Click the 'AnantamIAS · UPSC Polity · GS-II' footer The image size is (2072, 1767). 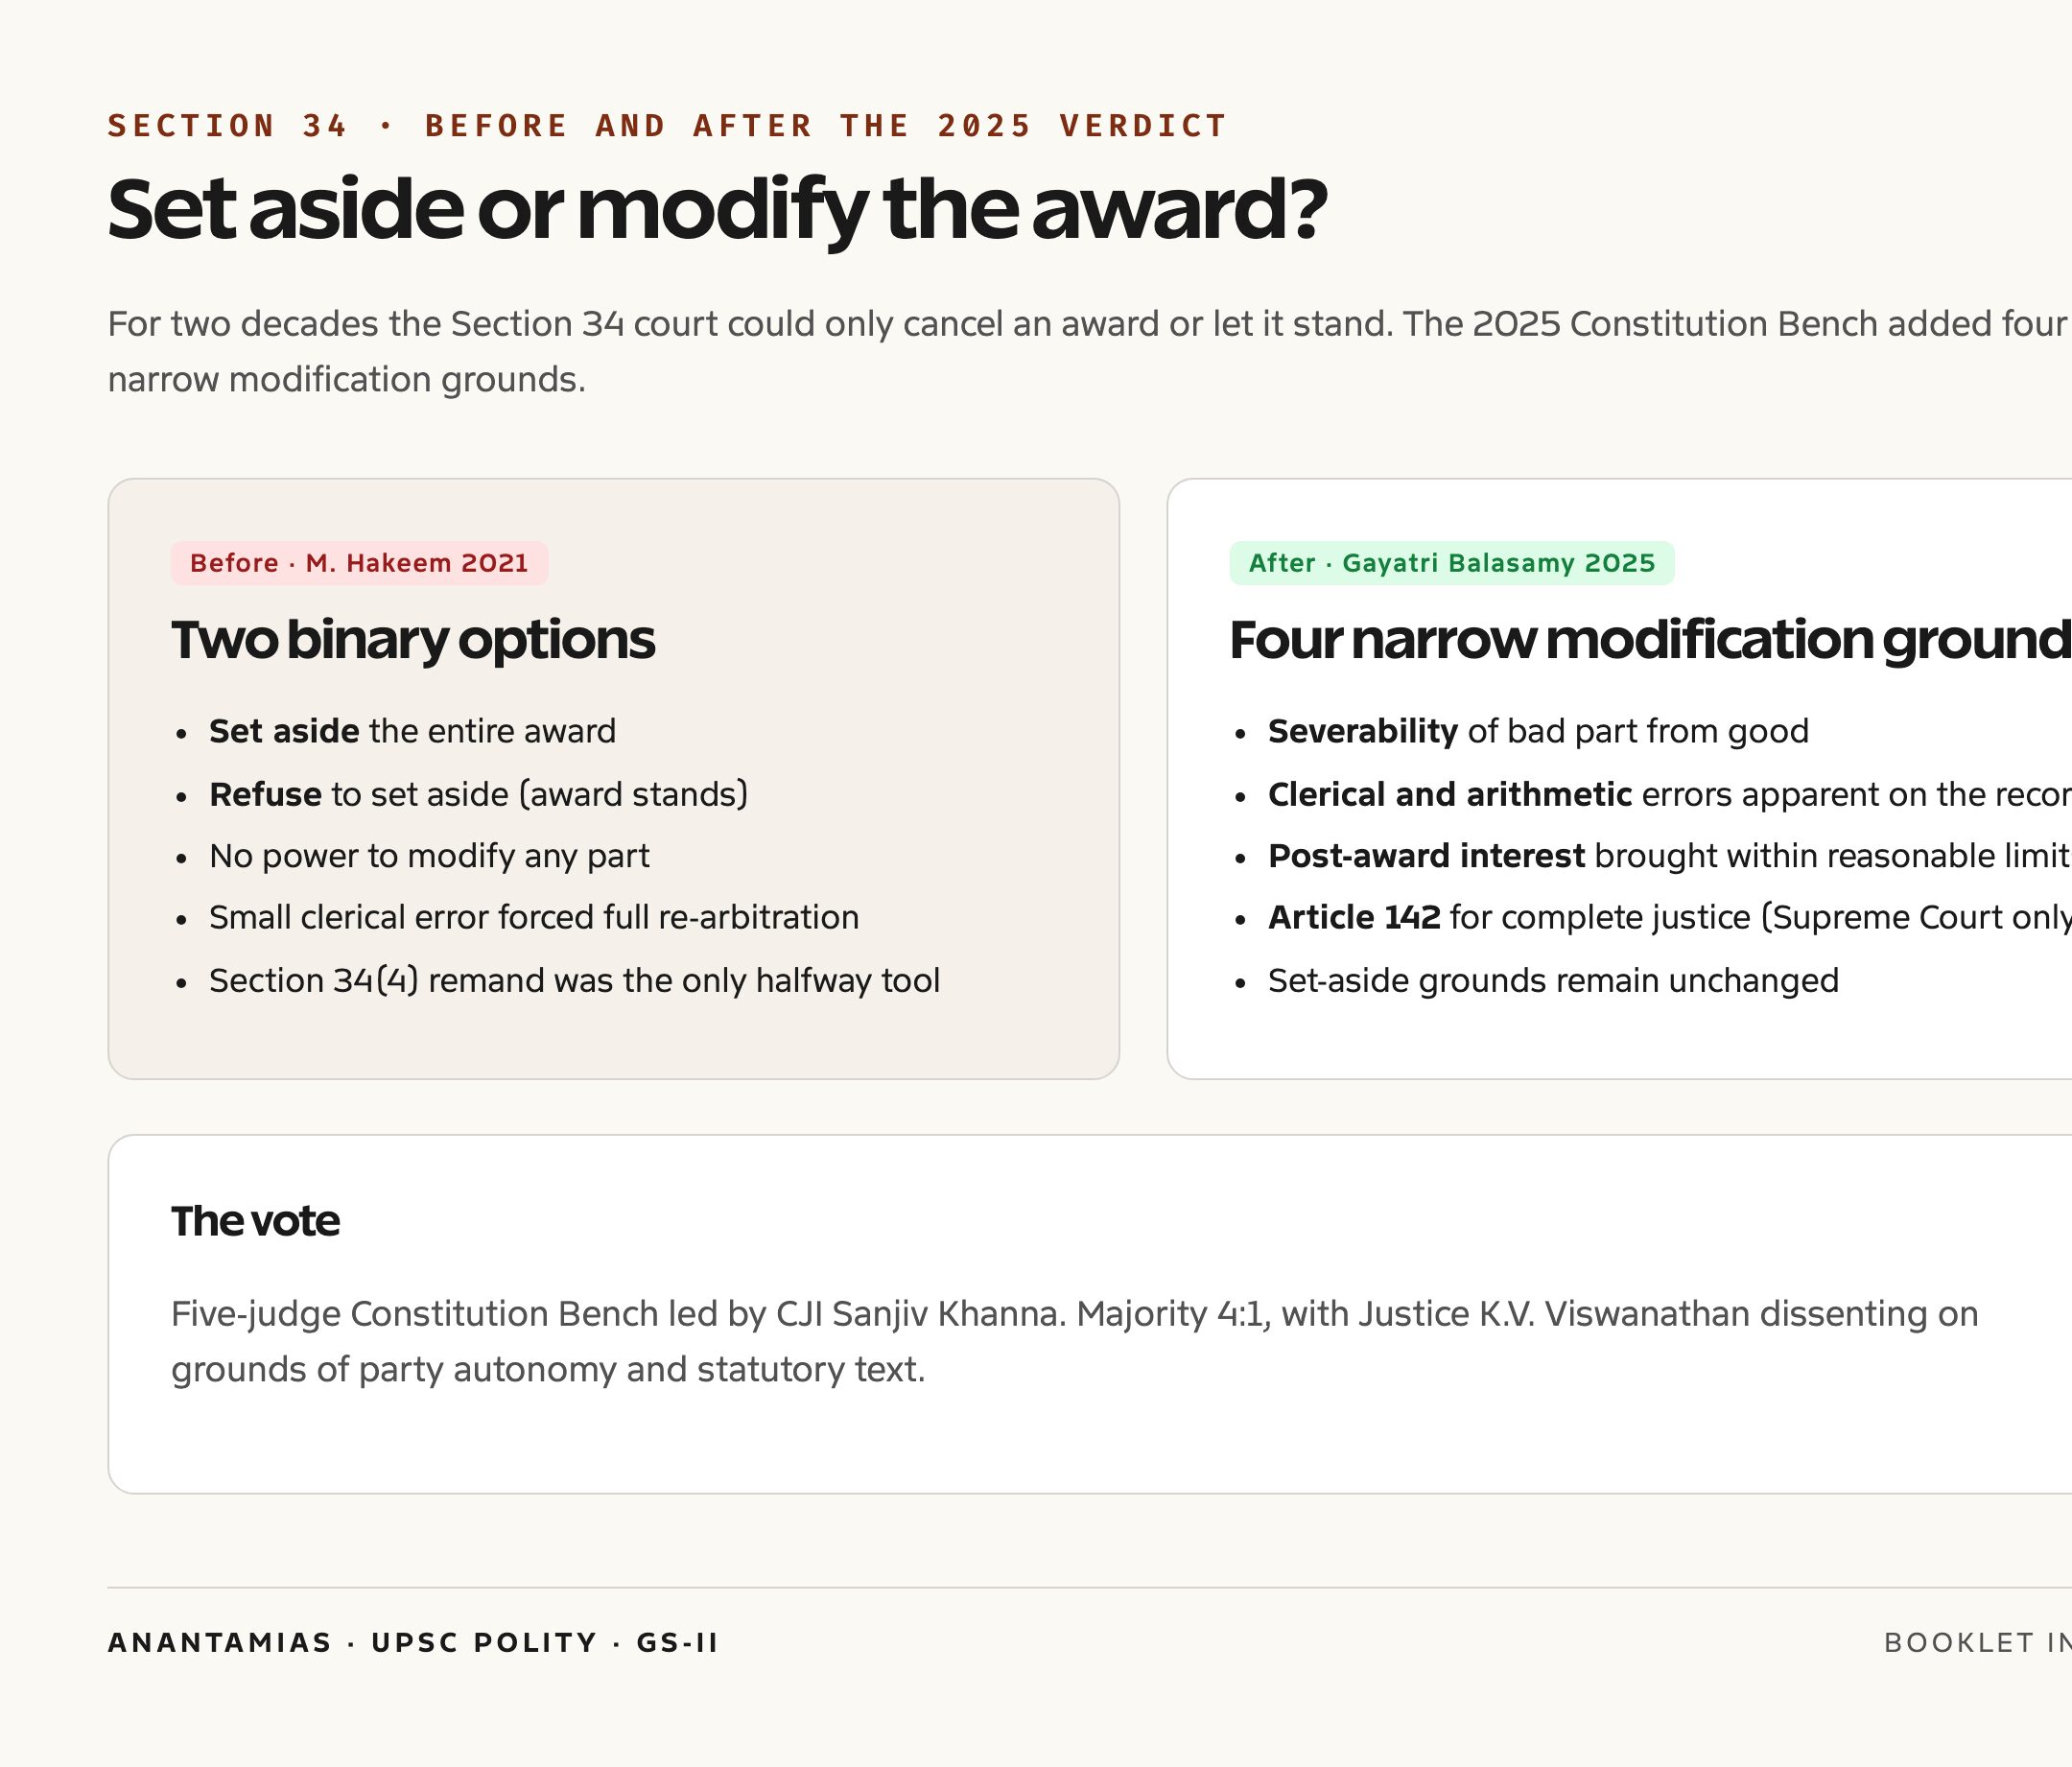pyautogui.click(x=413, y=1643)
